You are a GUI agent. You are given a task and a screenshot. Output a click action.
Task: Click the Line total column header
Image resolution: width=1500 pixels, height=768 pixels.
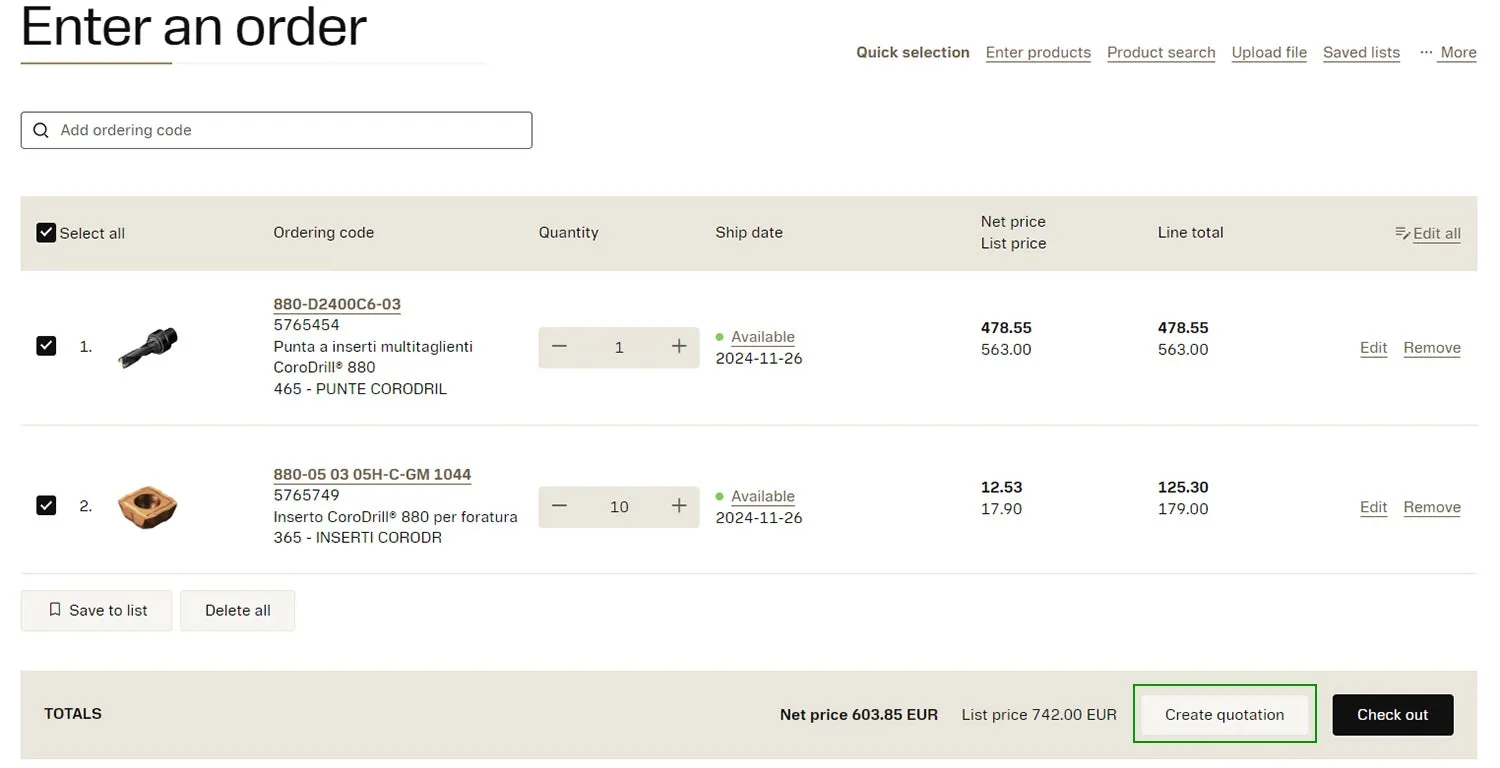tap(1190, 232)
